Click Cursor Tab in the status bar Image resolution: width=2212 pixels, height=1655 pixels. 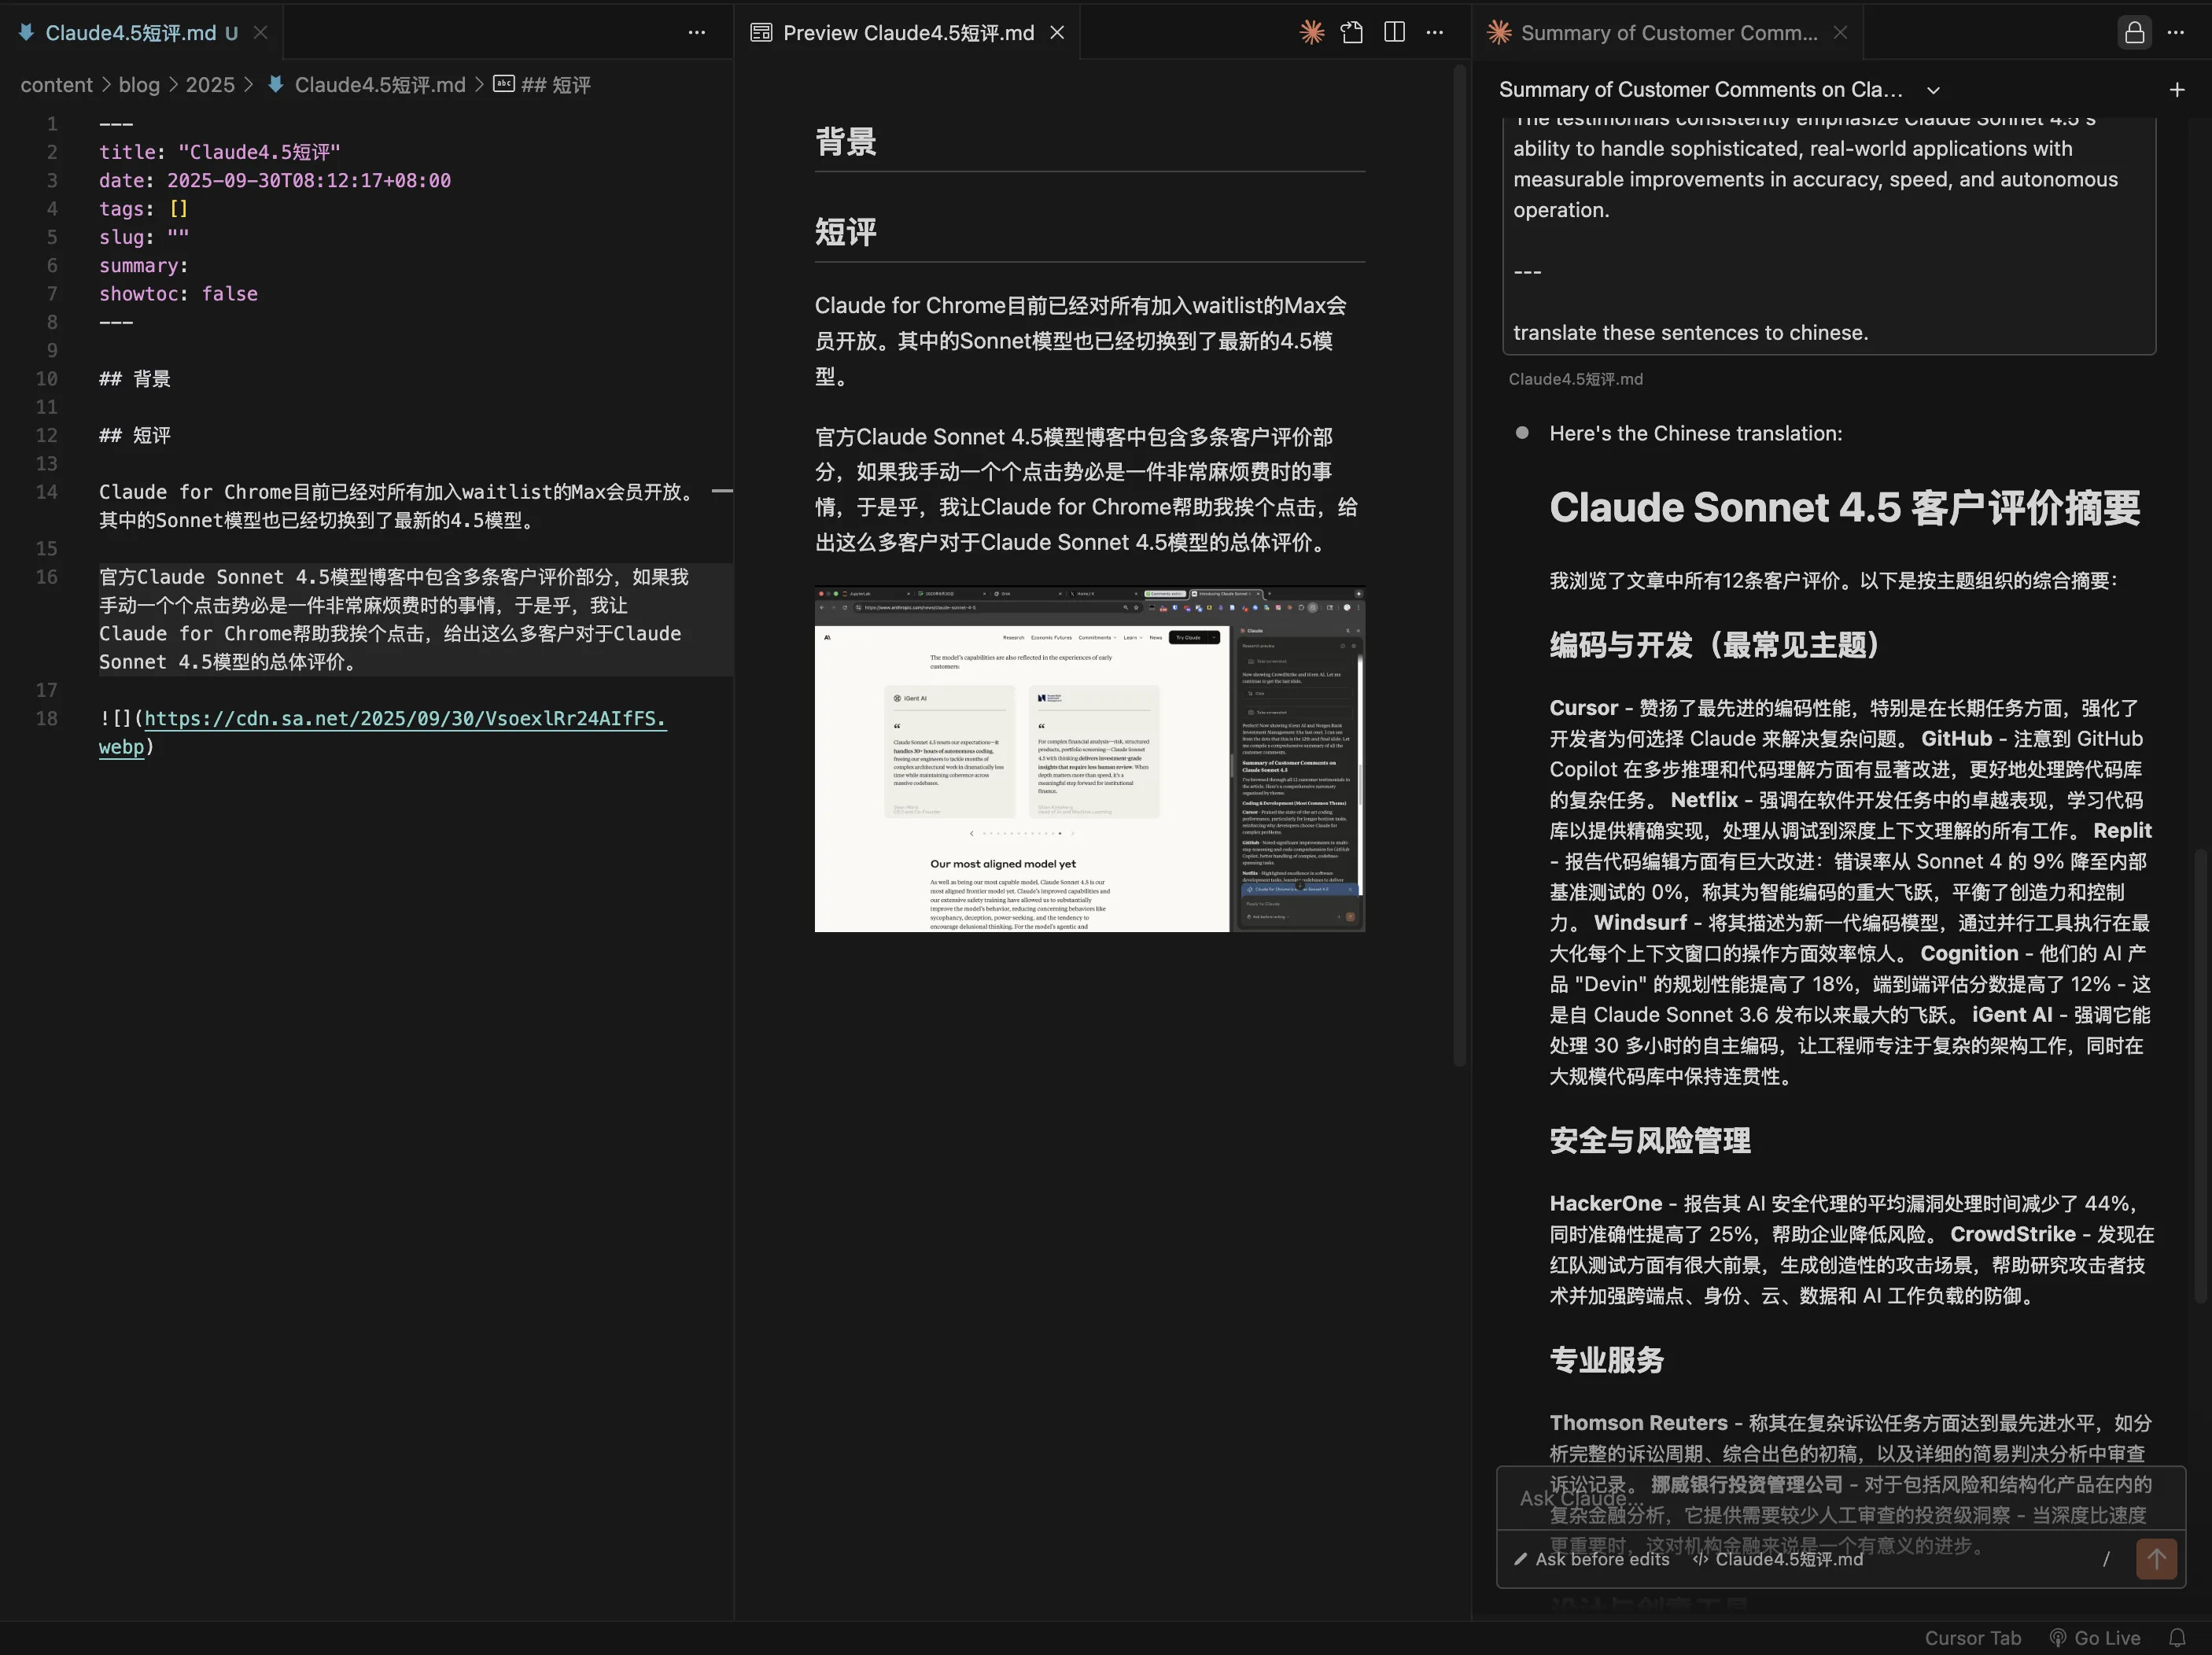coord(1972,1638)
